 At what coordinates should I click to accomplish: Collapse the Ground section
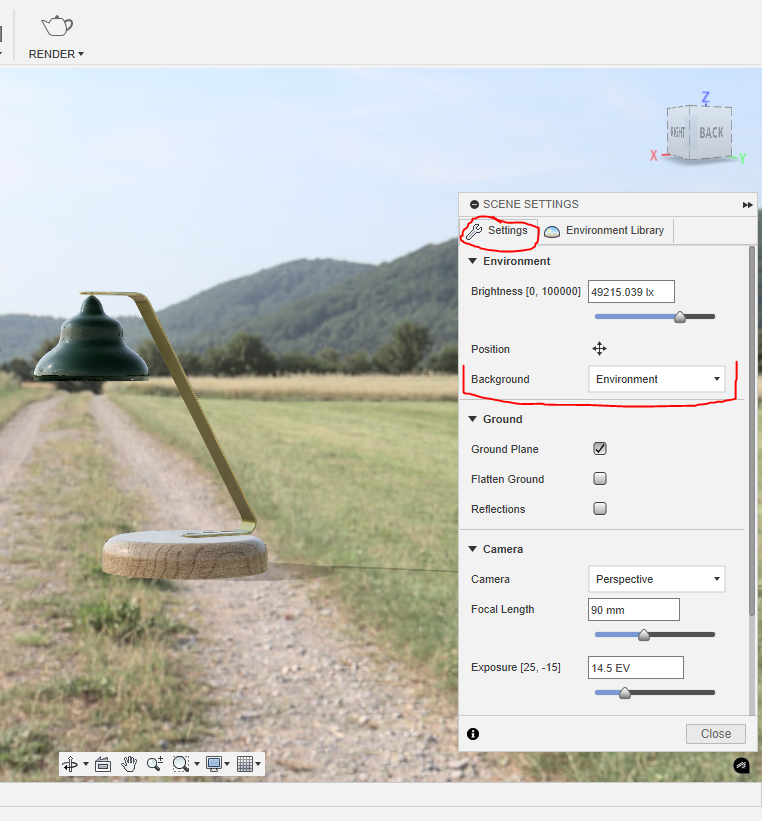[x=472, y=419]
